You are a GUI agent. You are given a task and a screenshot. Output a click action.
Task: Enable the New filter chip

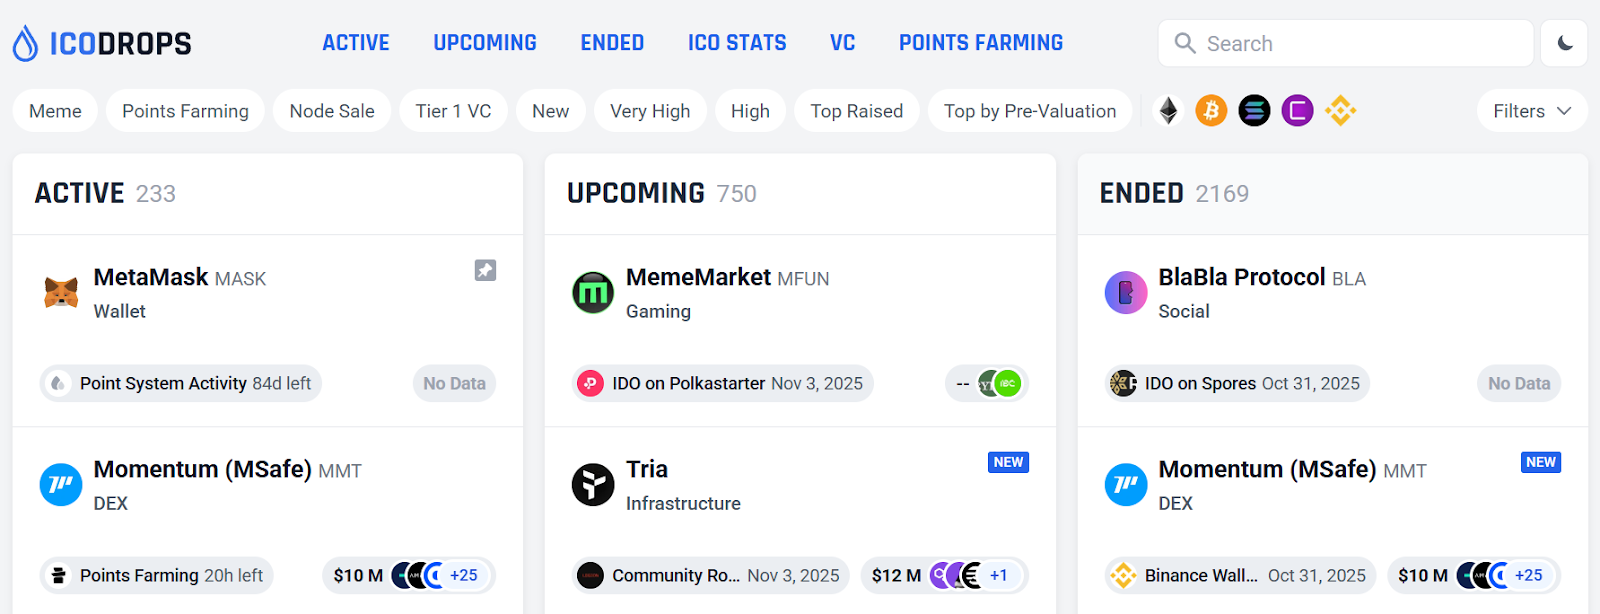(550, 111)
